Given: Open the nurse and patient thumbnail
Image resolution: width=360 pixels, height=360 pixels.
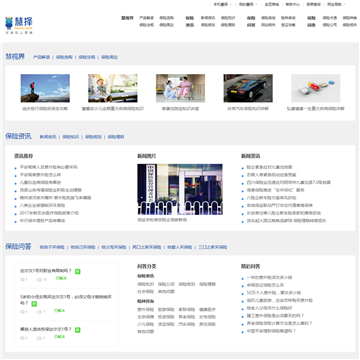Looking at the screenshot, I should pos(180,88).
